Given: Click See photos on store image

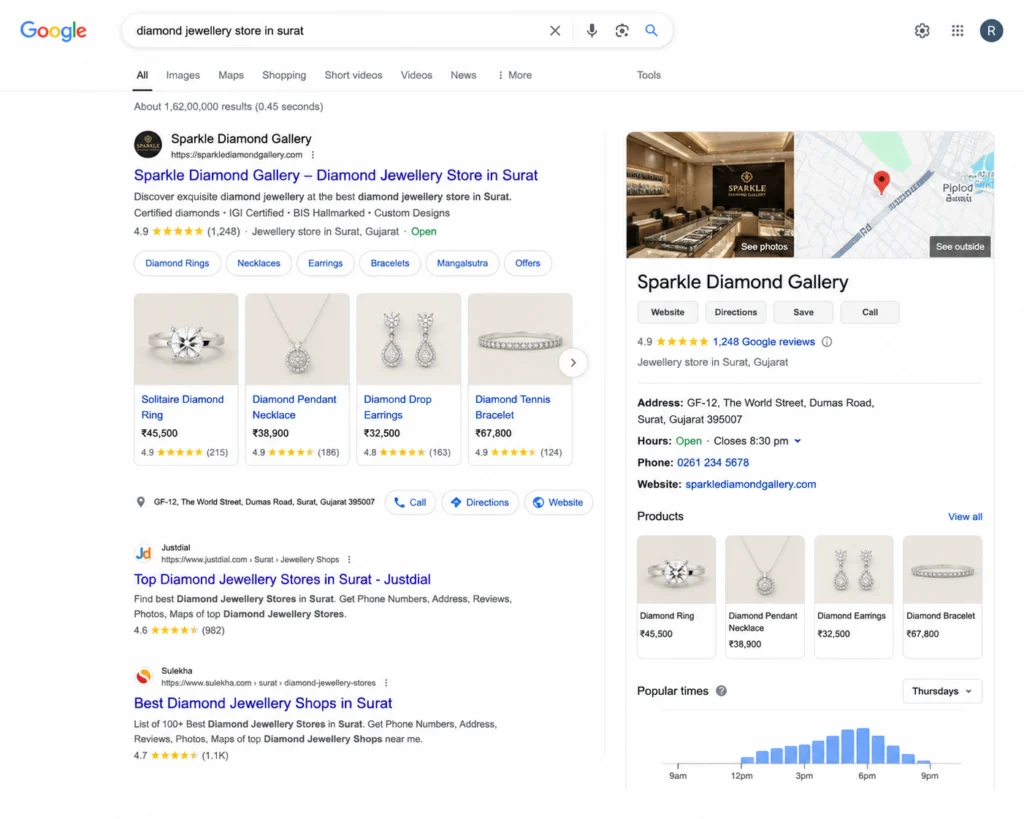Looking at the screenshot, I should click(x=763, y=247).
